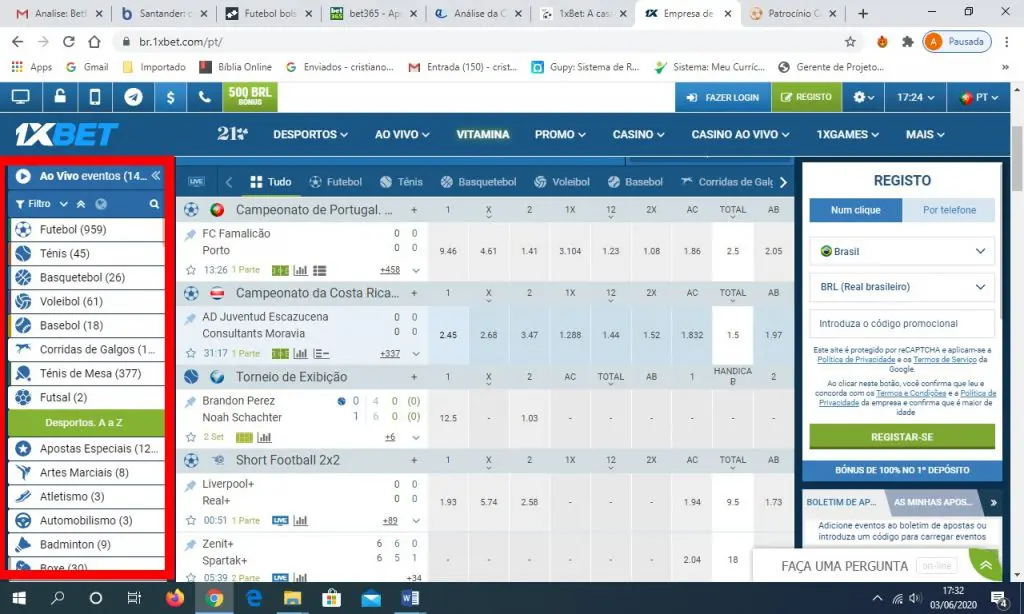
Task: Open the Termos e Condições link
Action: pyautogui.click(x=911, y=393)
